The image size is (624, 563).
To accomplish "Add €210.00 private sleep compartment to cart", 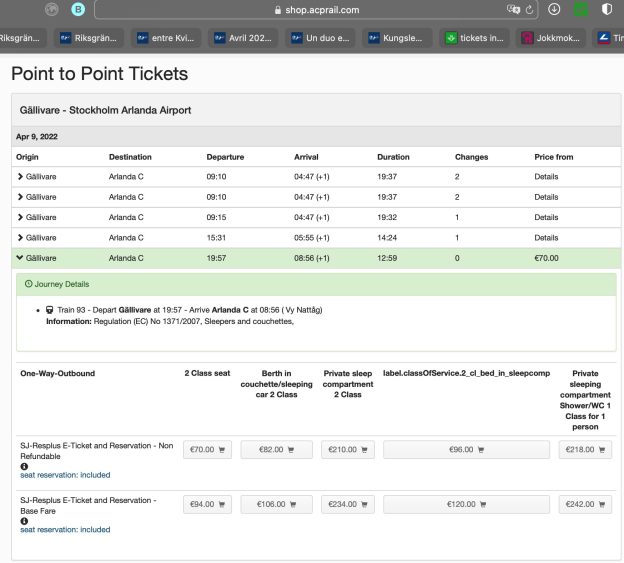I will [x=348, y=450].
